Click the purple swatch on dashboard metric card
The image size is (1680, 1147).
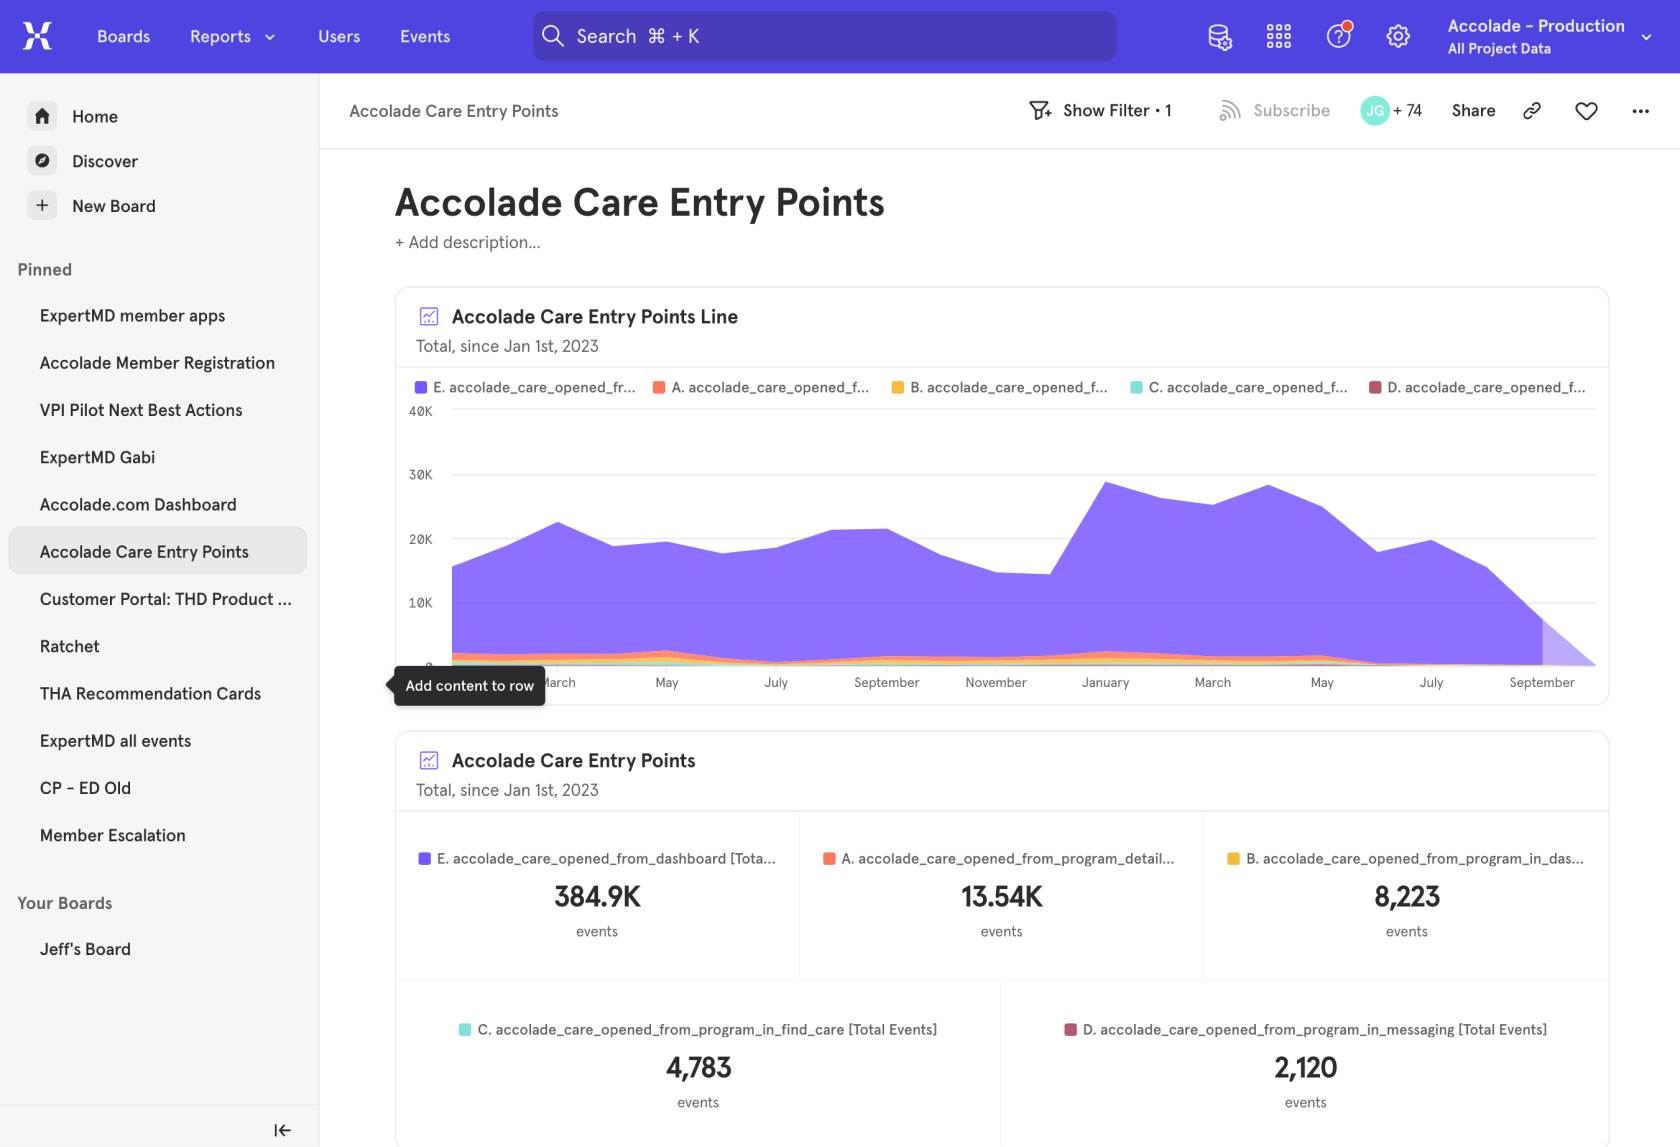tap(425, 859)
